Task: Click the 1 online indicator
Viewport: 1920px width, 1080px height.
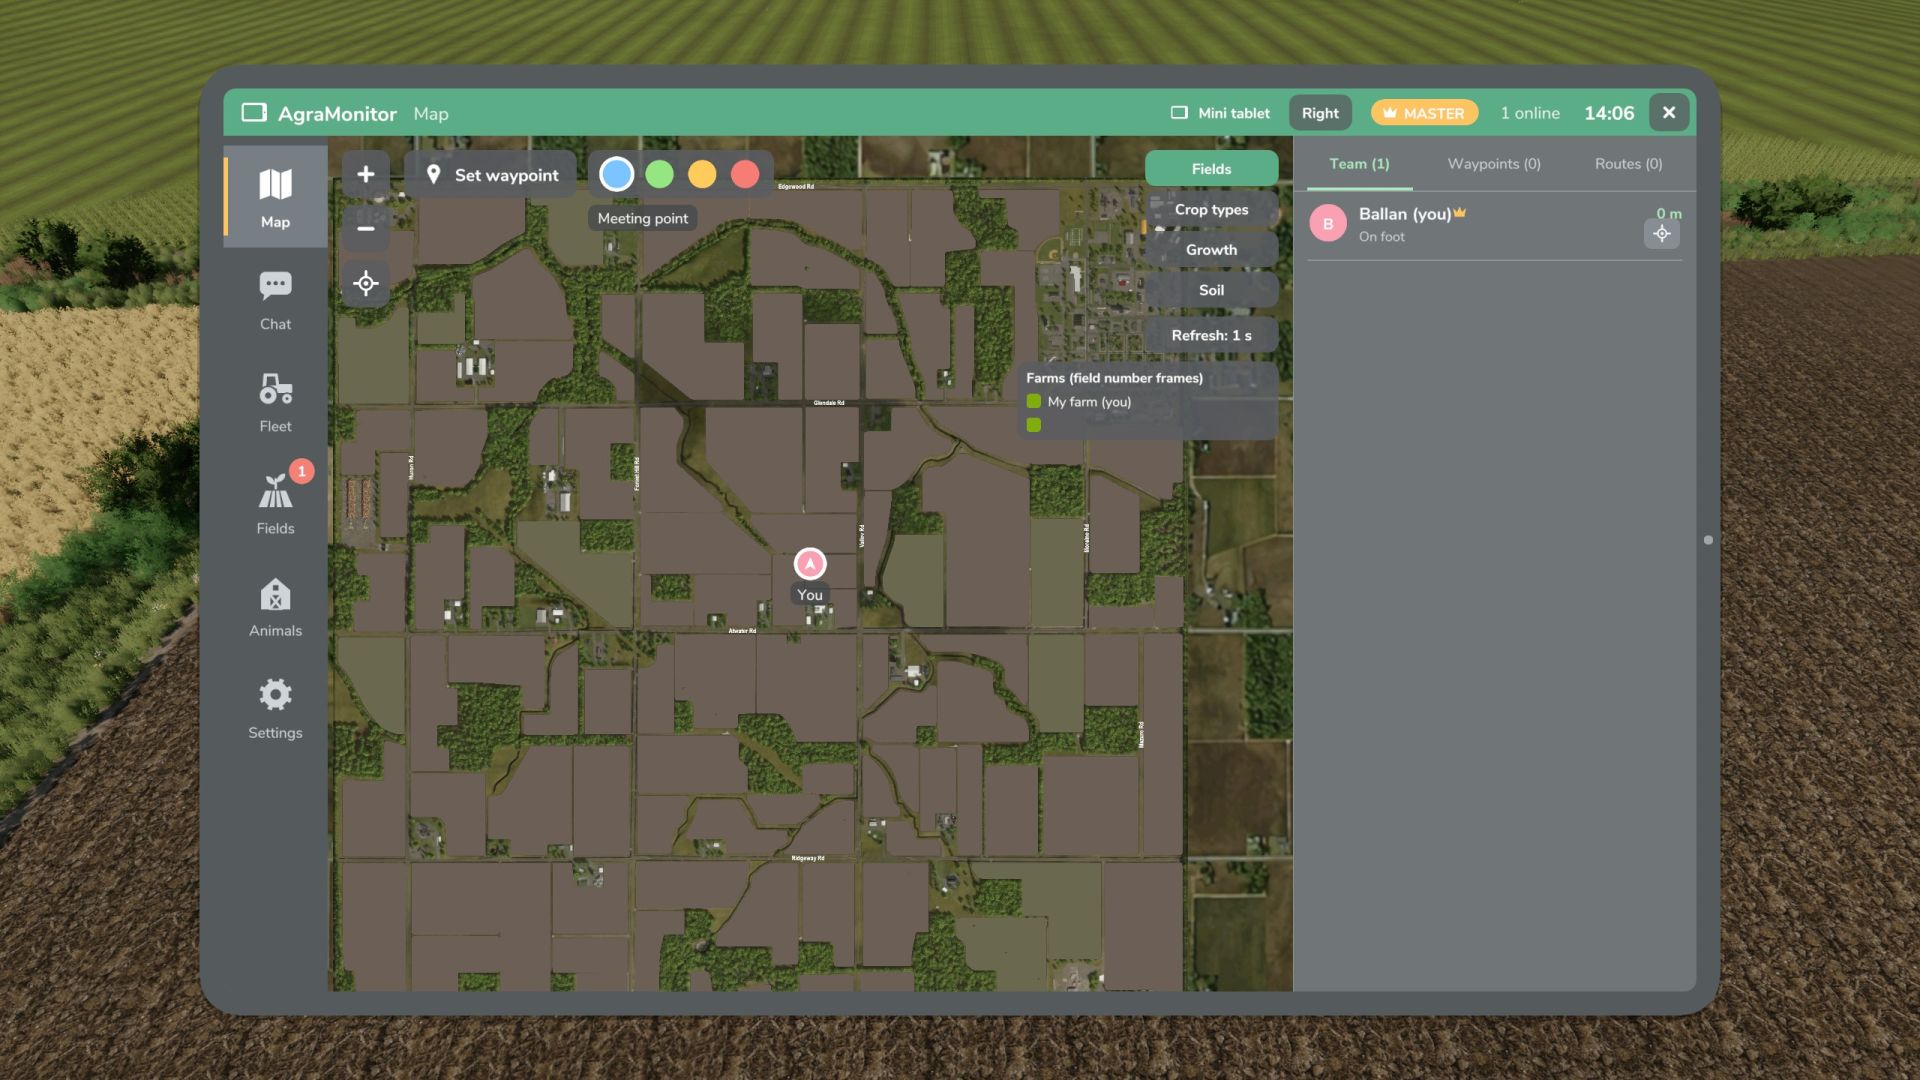Action: 1529,113
